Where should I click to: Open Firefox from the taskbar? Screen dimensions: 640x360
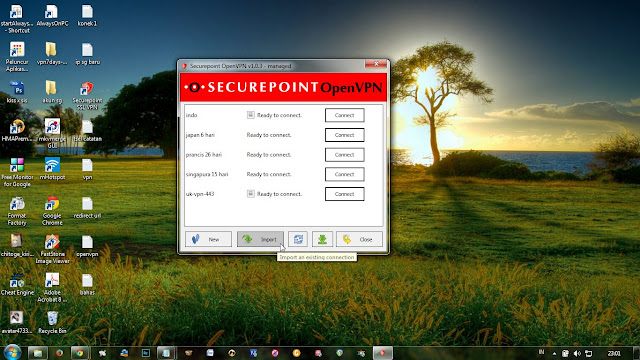click(60, 353)
